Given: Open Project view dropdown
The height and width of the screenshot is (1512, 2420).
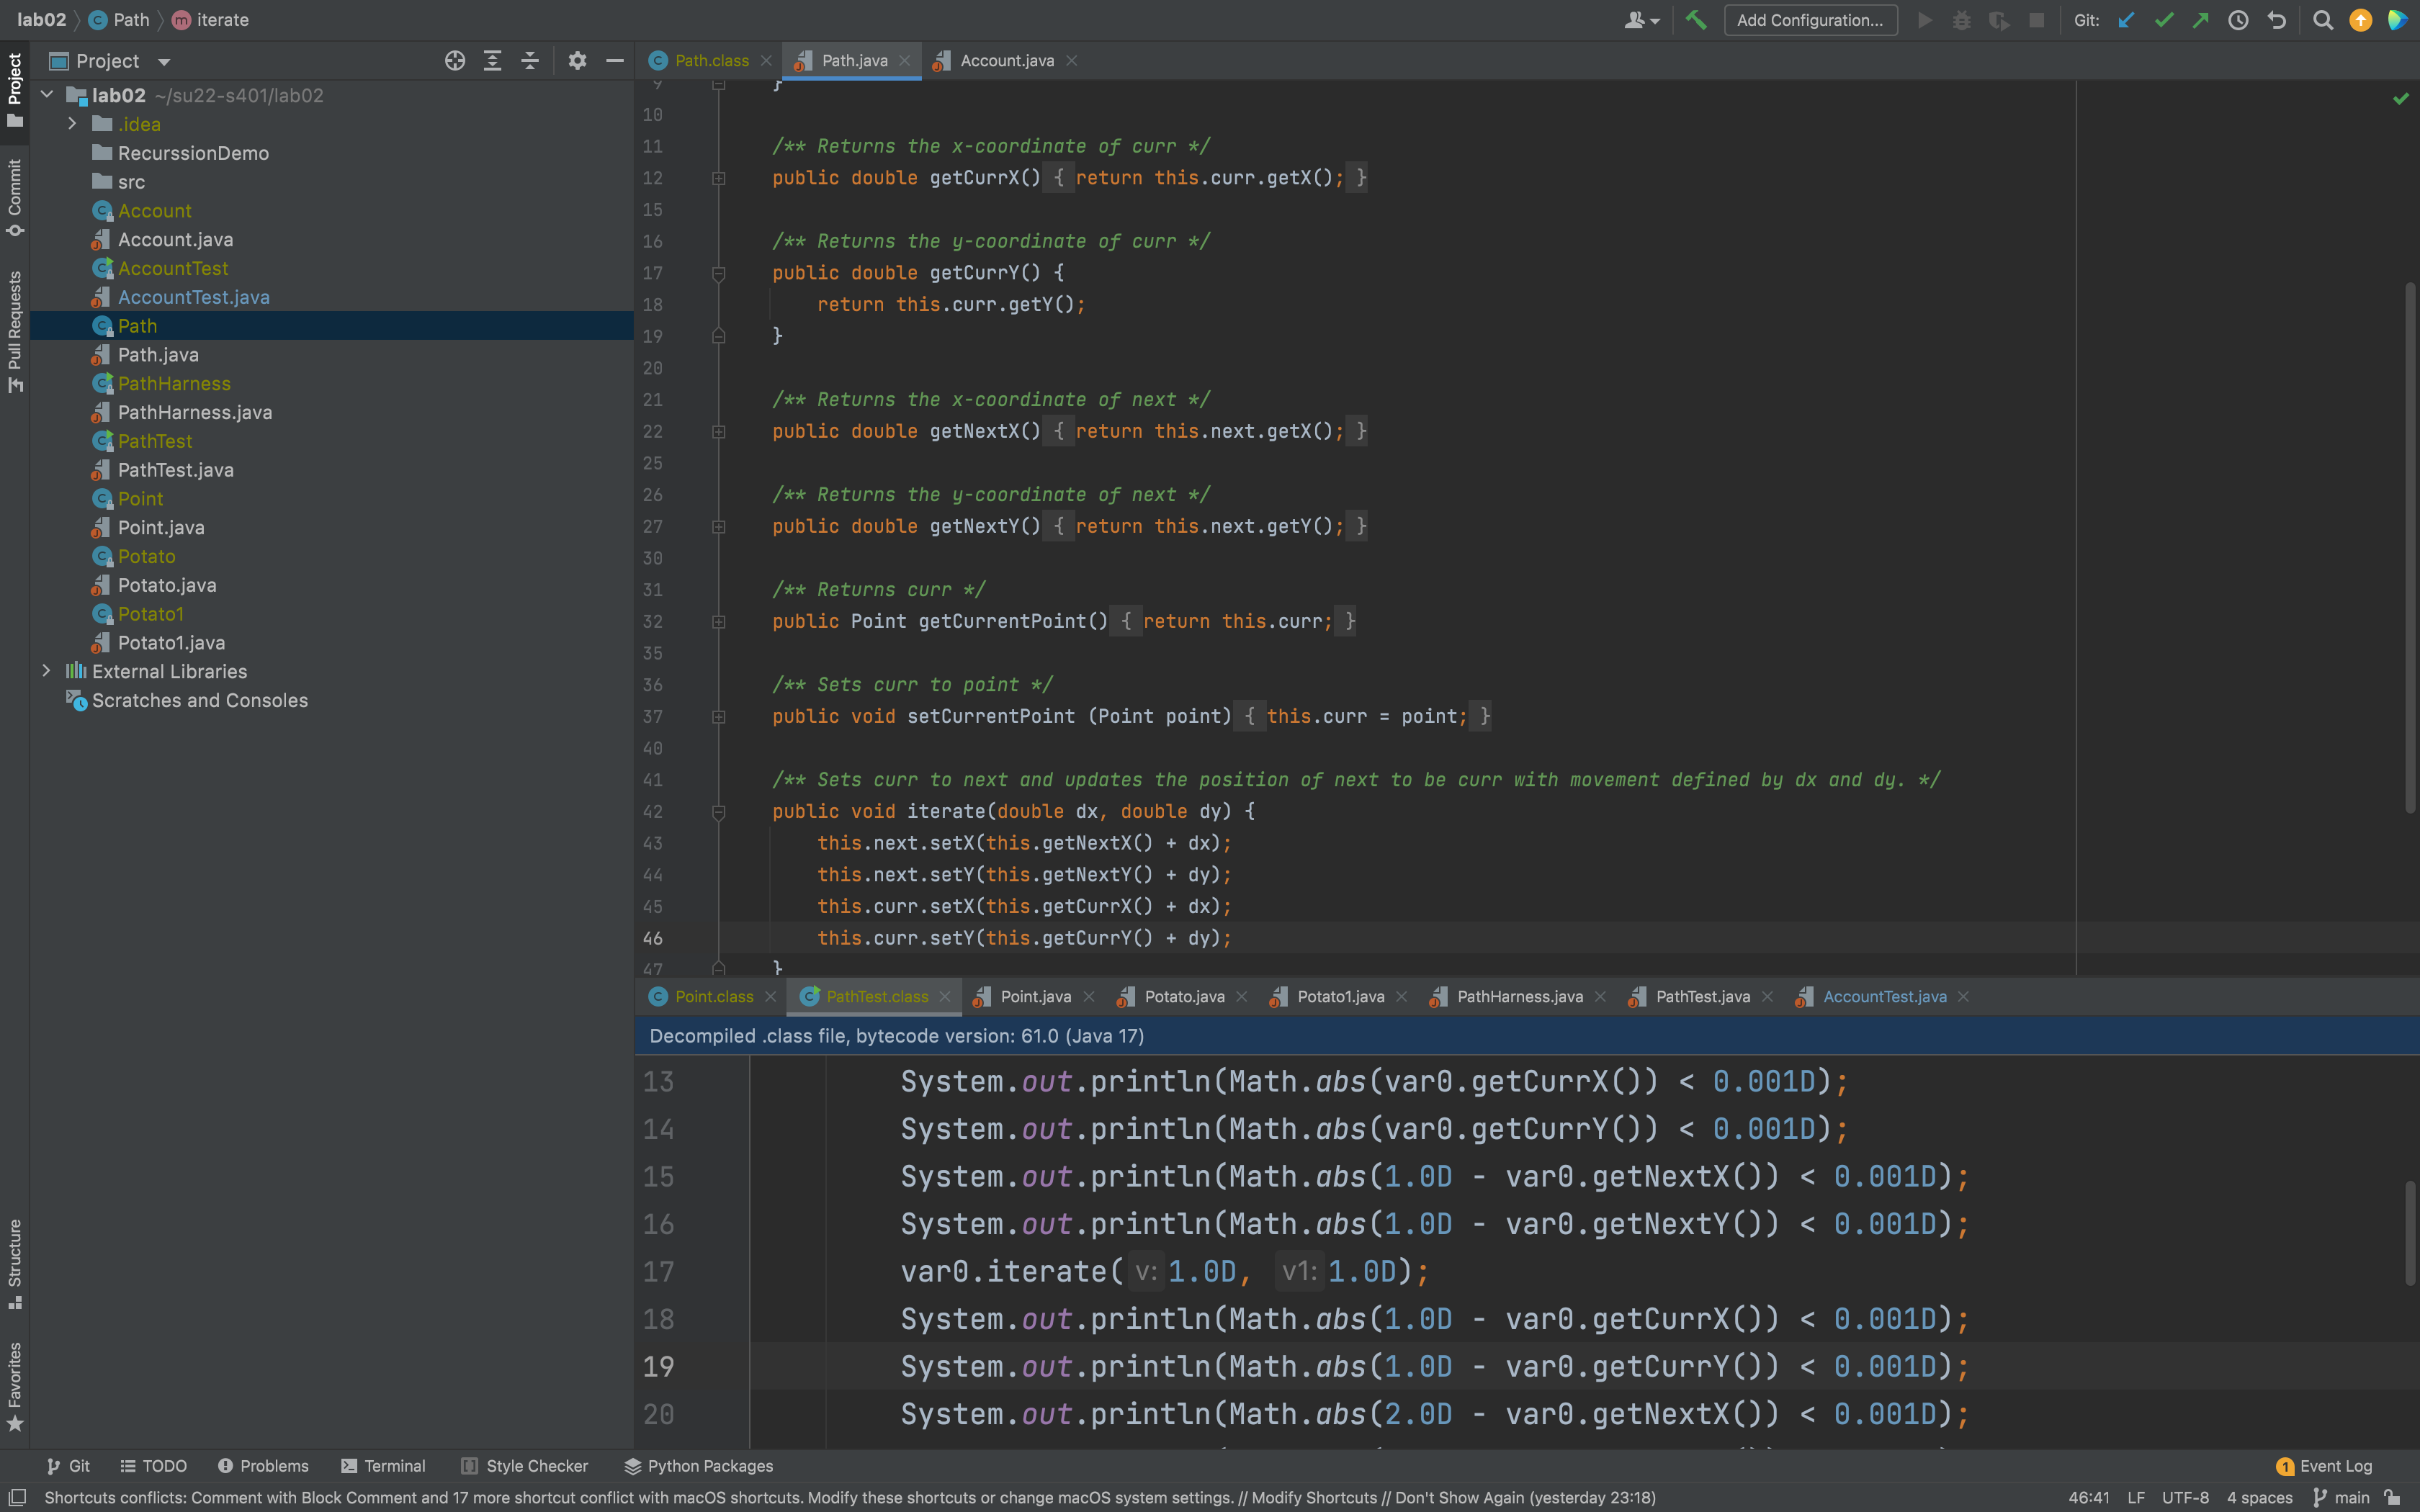Looking at the screenshot, I should click(x=164, y=62).
